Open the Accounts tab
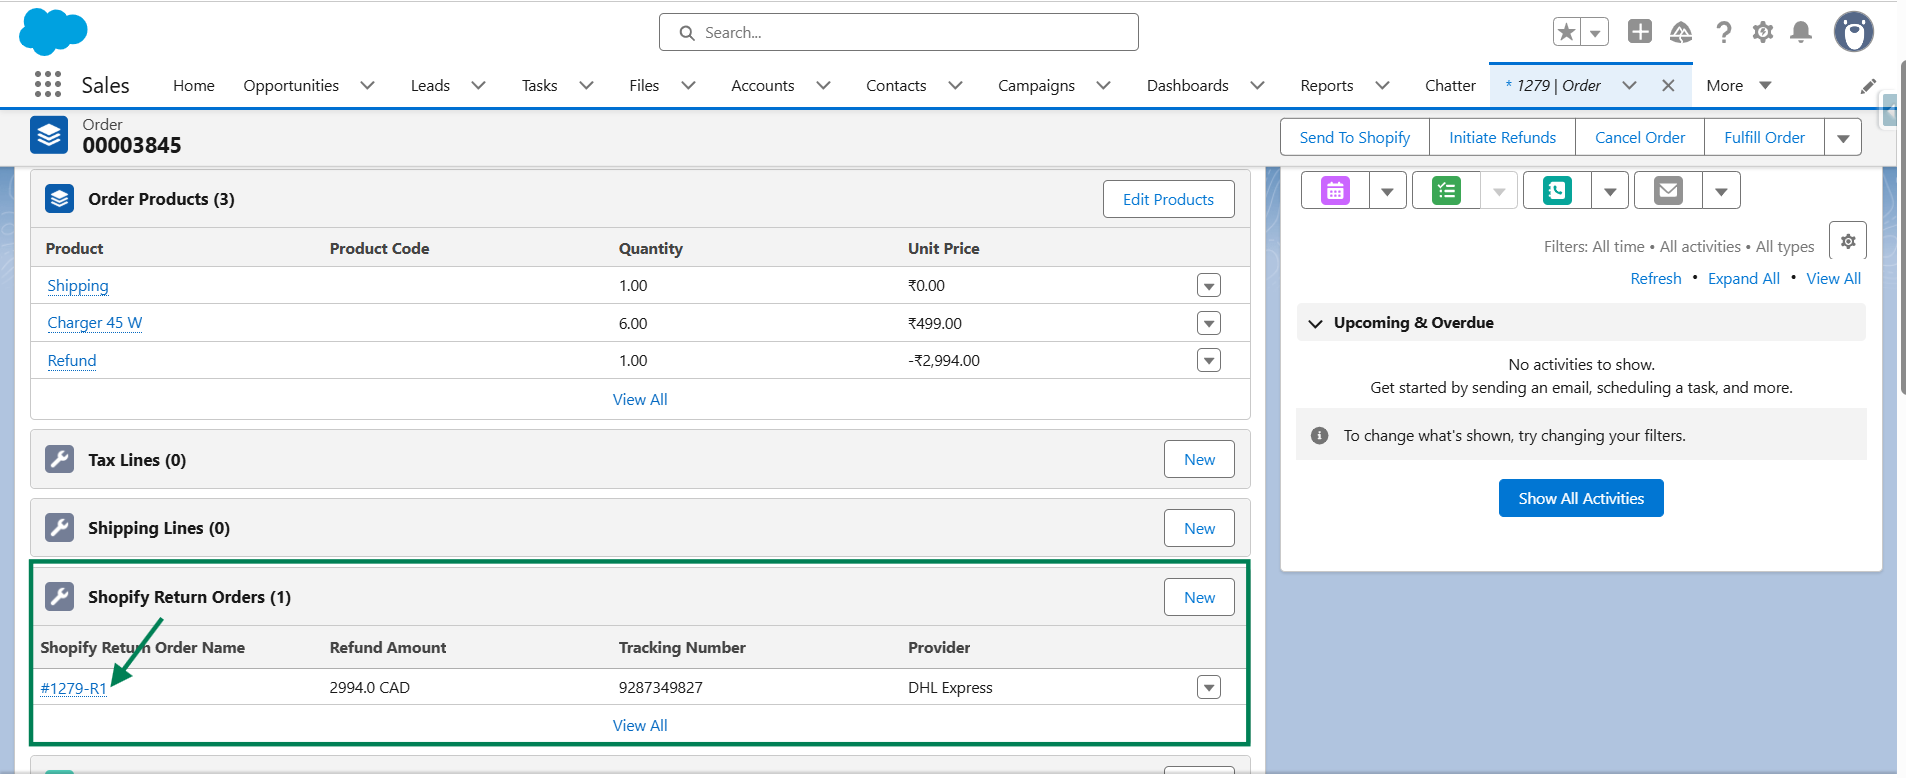Viewport: 1906px width, 778px height. [x=763, y=86]
